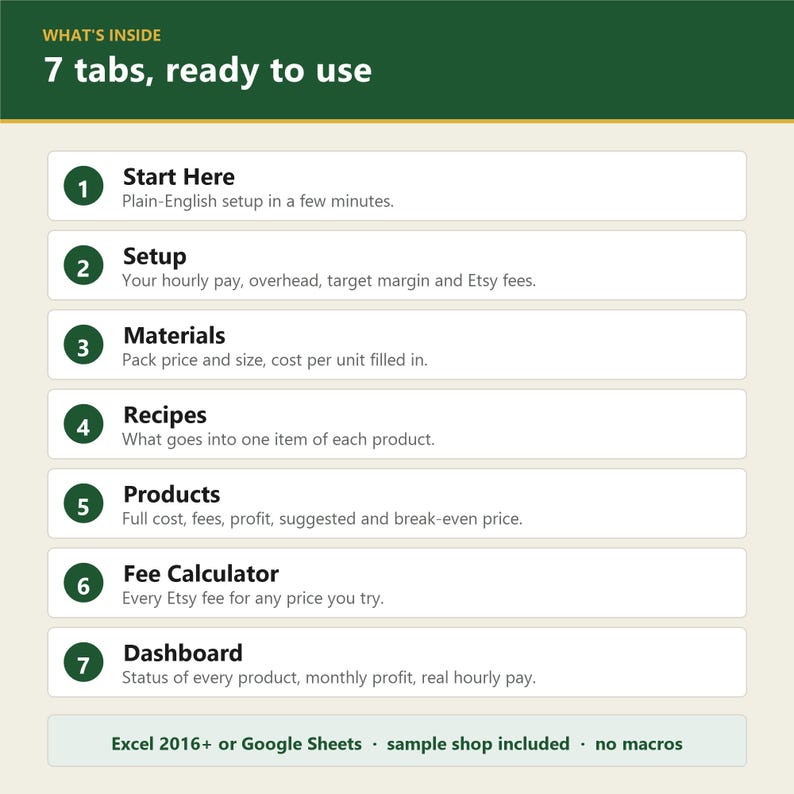Click the WHAT'S INSIDE label
This screenshot has height=794, width=794.
pos(102,35)
